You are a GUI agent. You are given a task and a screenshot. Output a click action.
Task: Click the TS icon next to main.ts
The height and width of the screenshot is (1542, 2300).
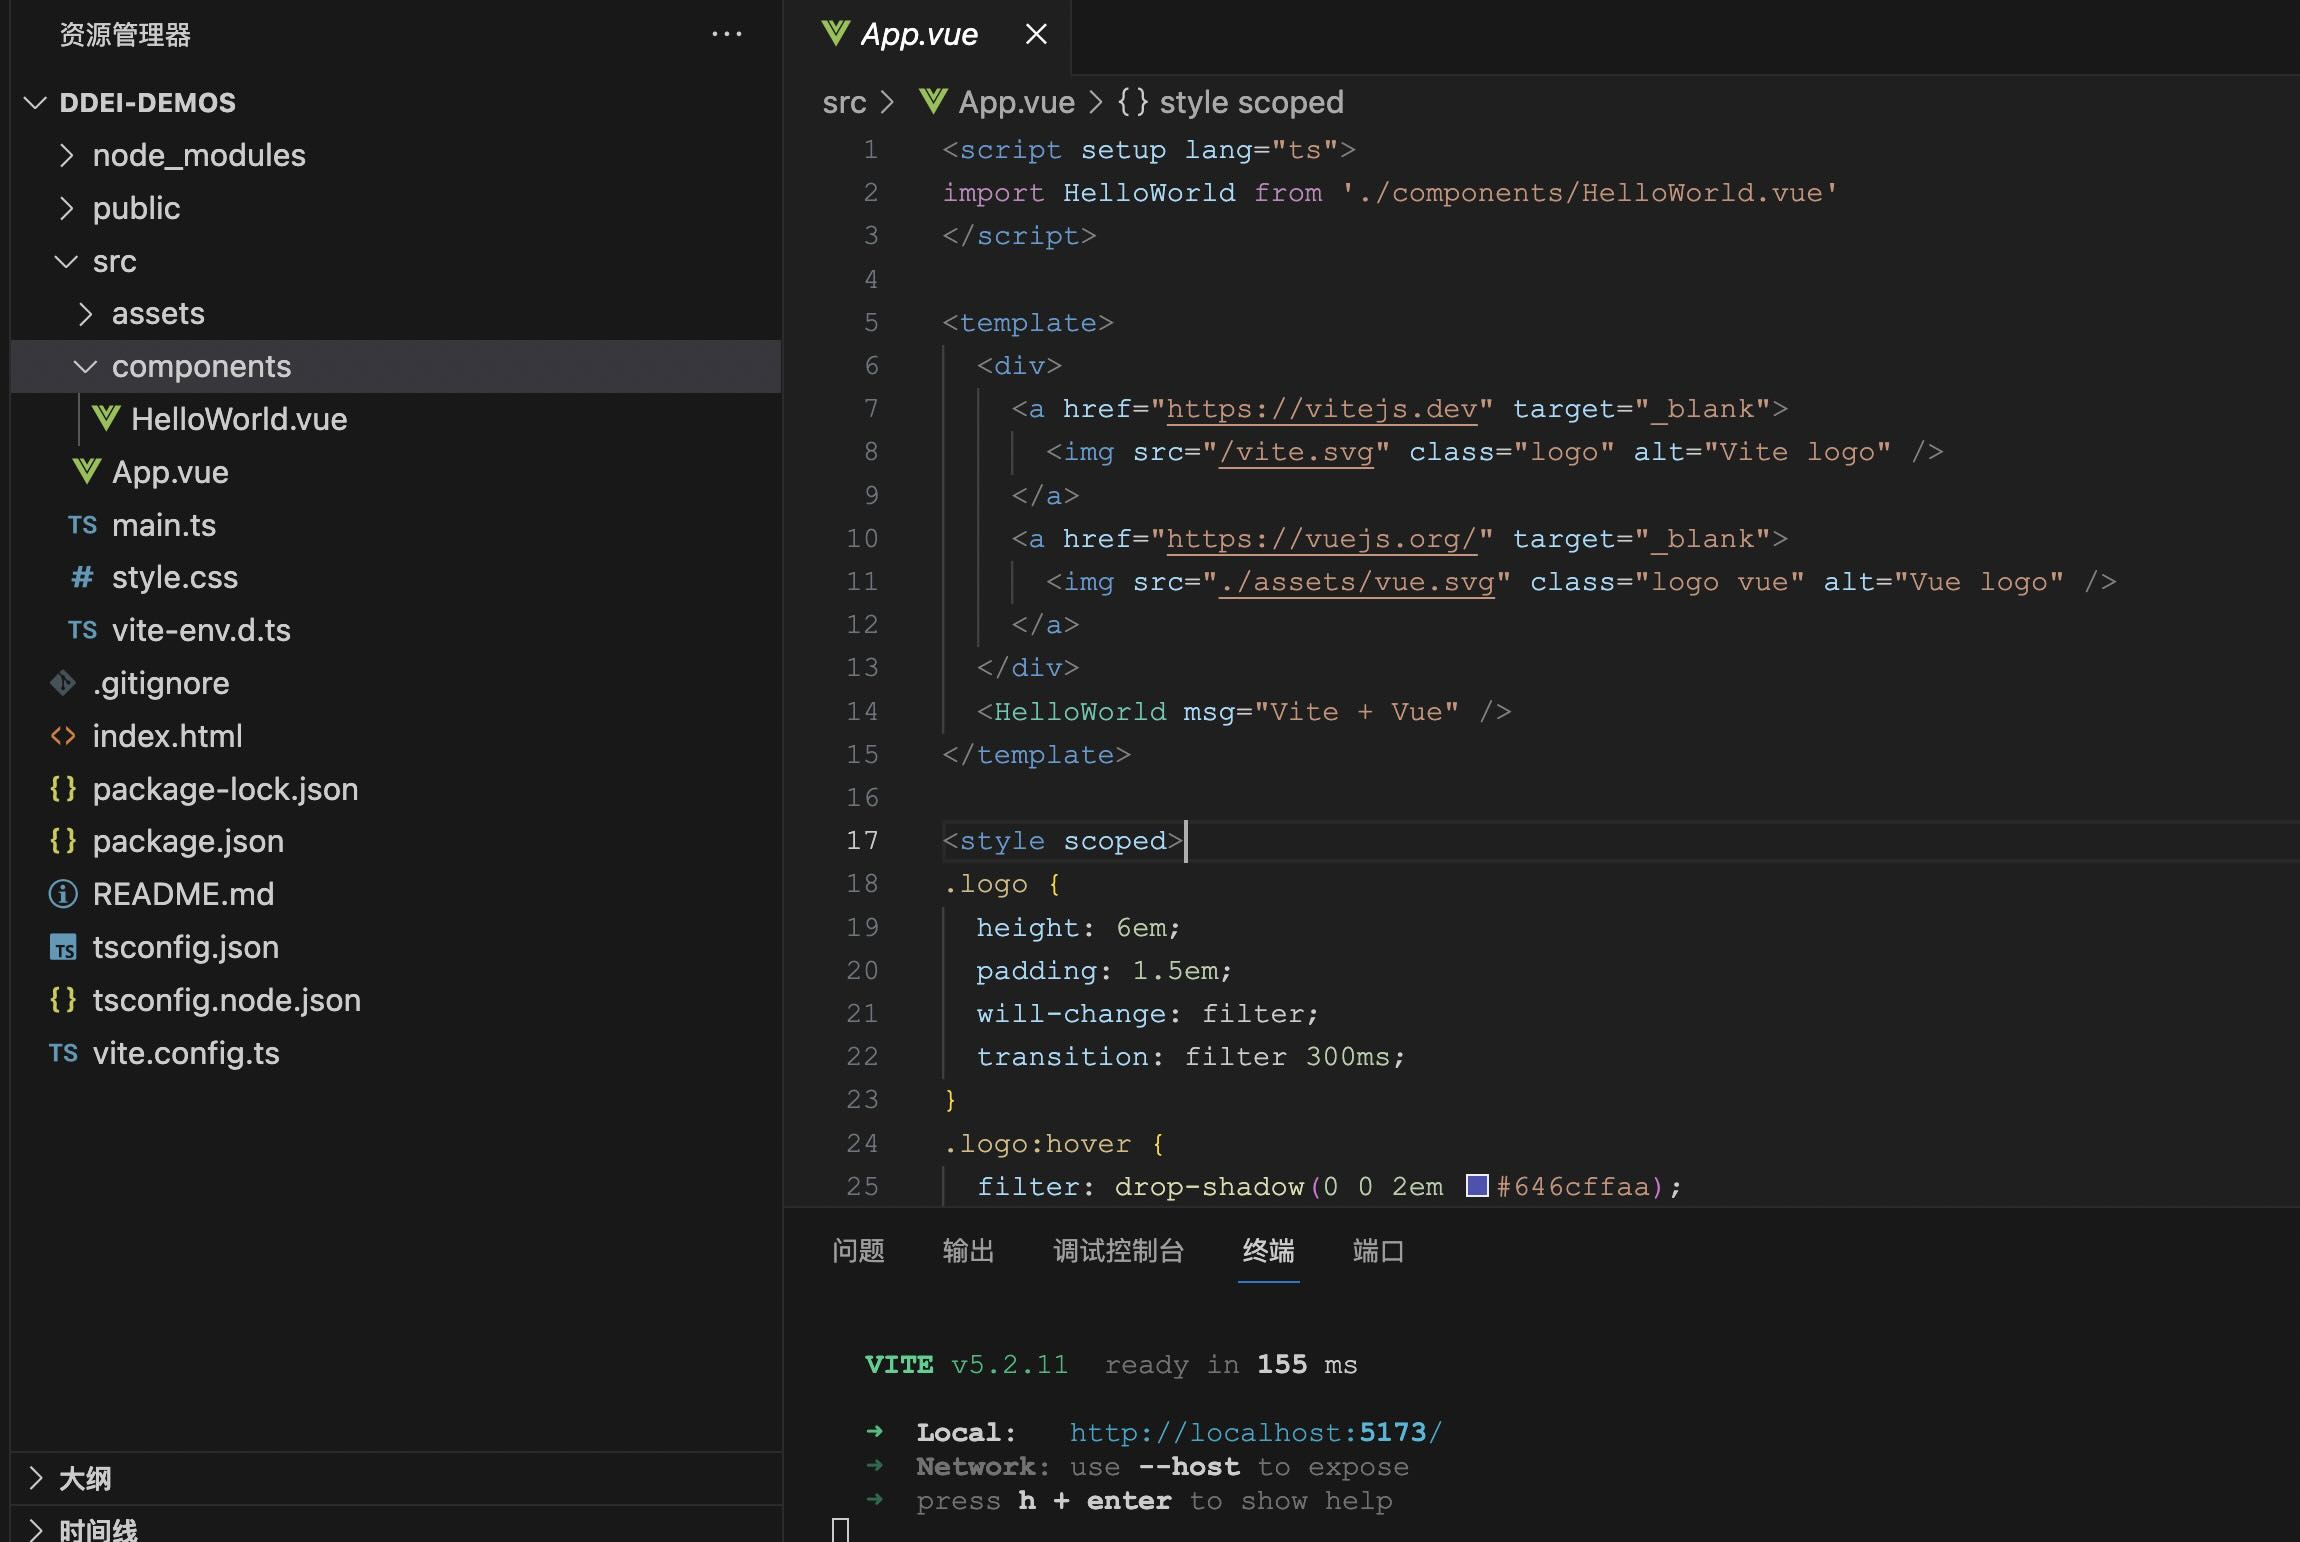tap(82, 525)
